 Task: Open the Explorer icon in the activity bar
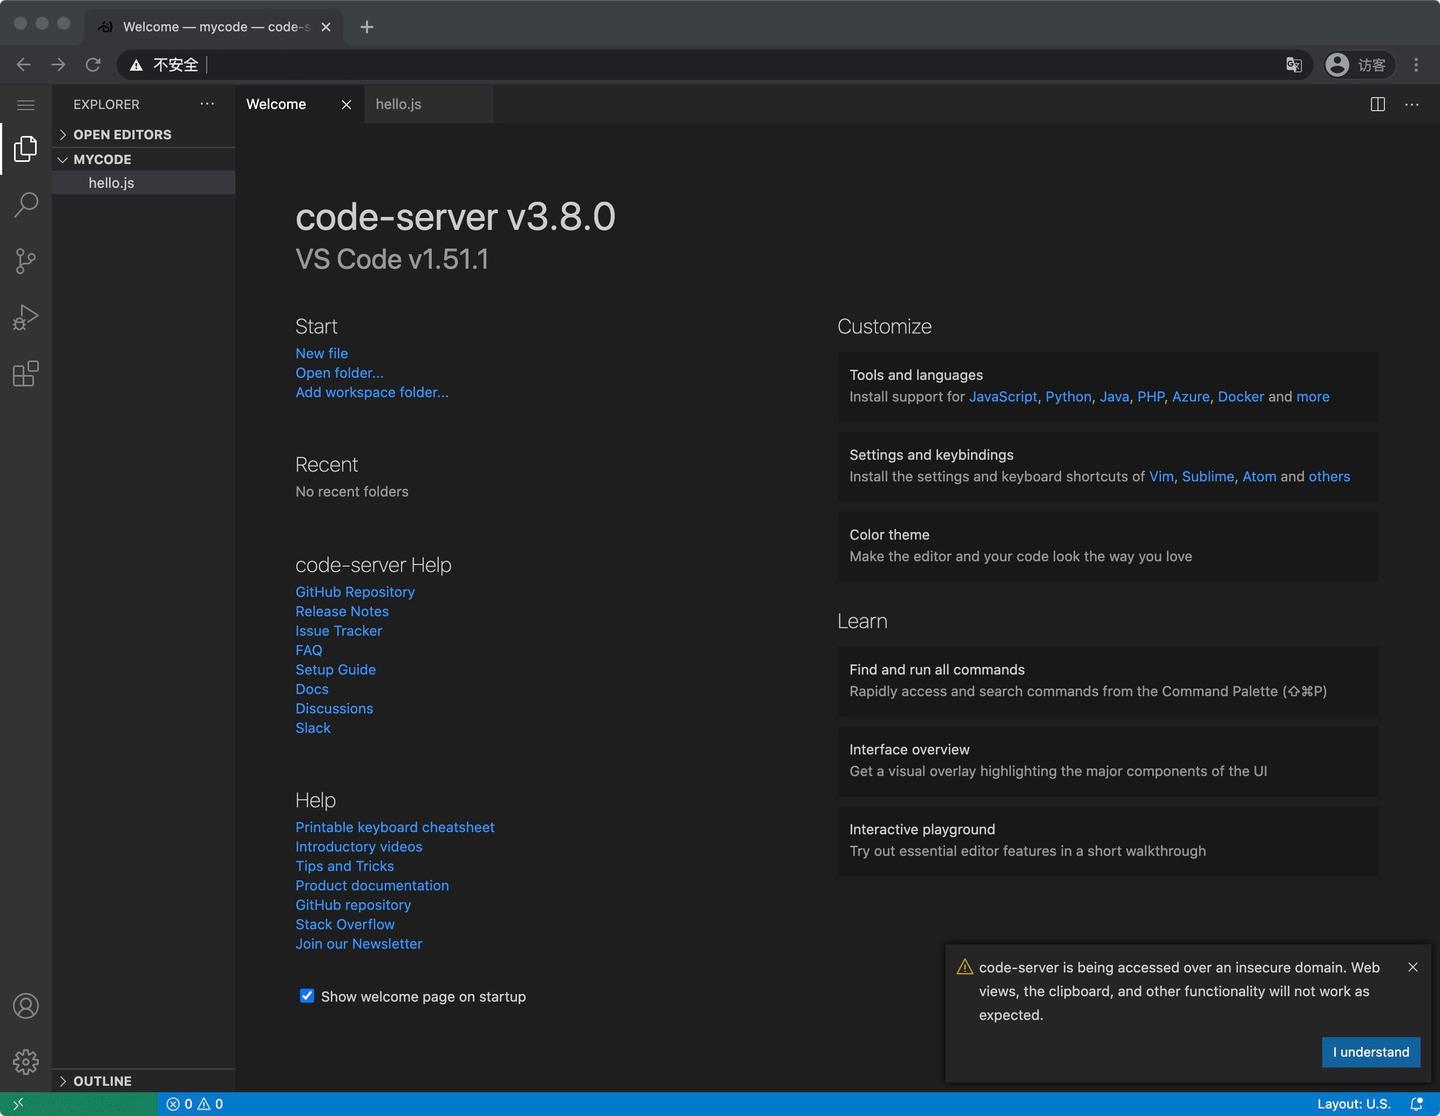click(x=26, y=148)
